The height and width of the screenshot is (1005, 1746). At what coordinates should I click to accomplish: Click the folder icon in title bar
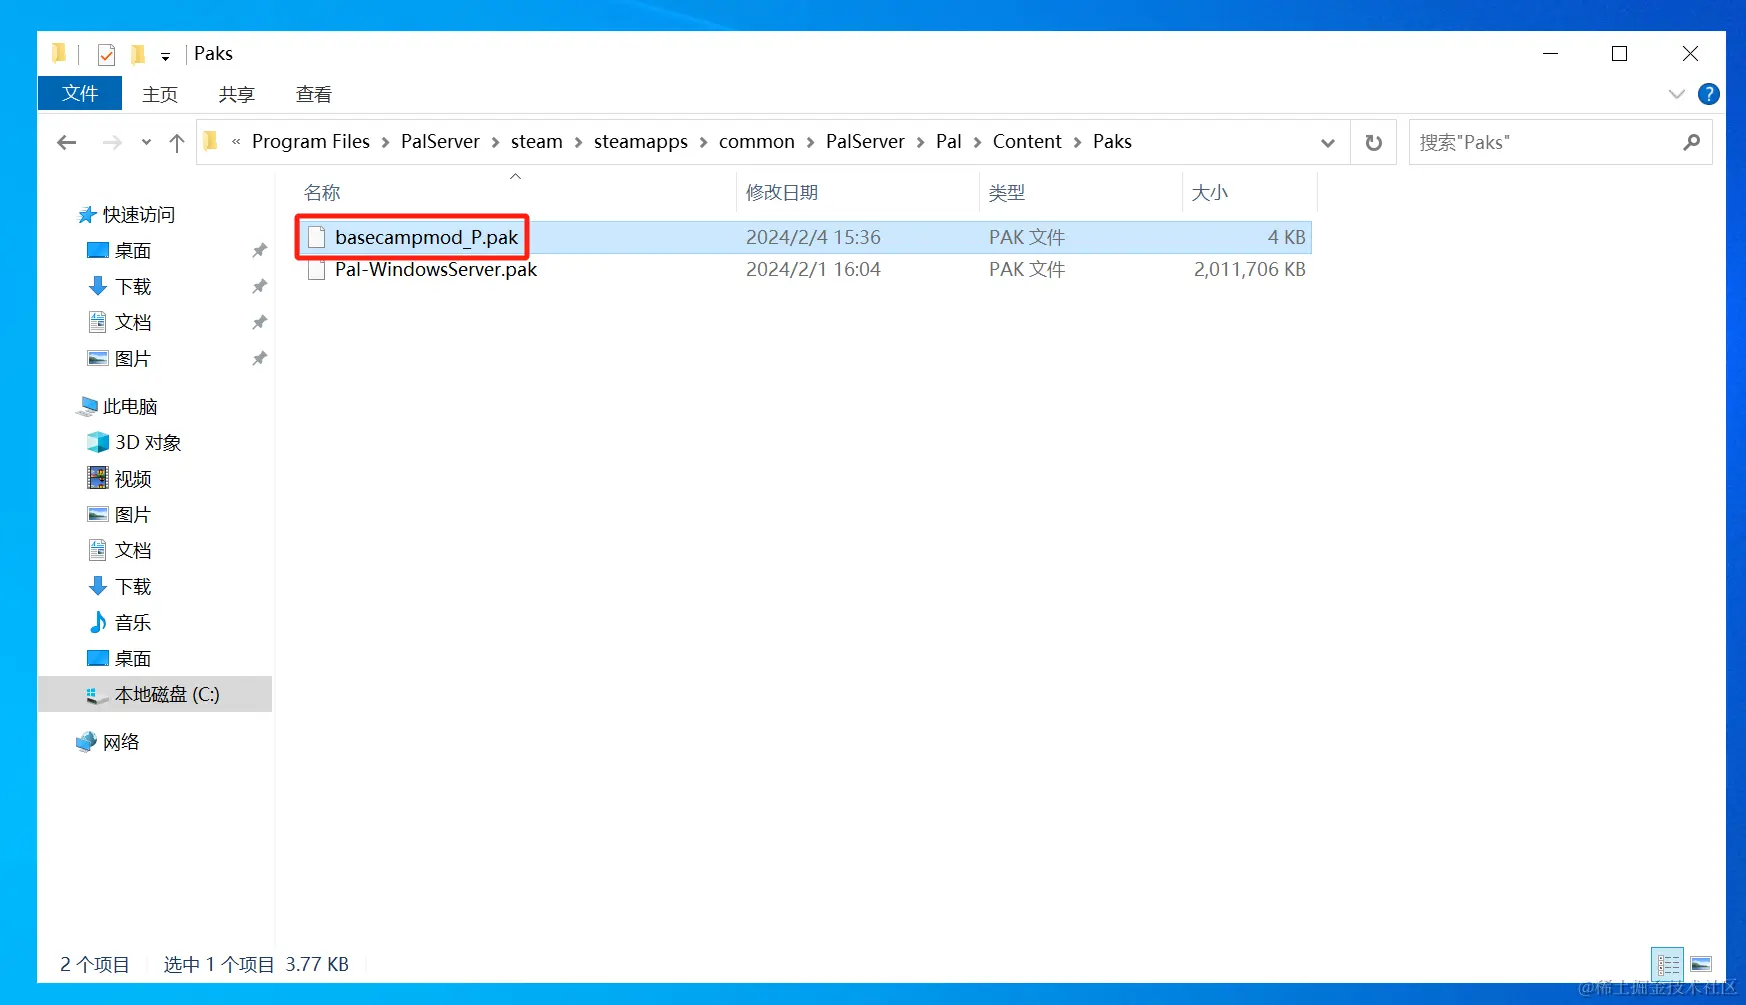coord(59,53)
